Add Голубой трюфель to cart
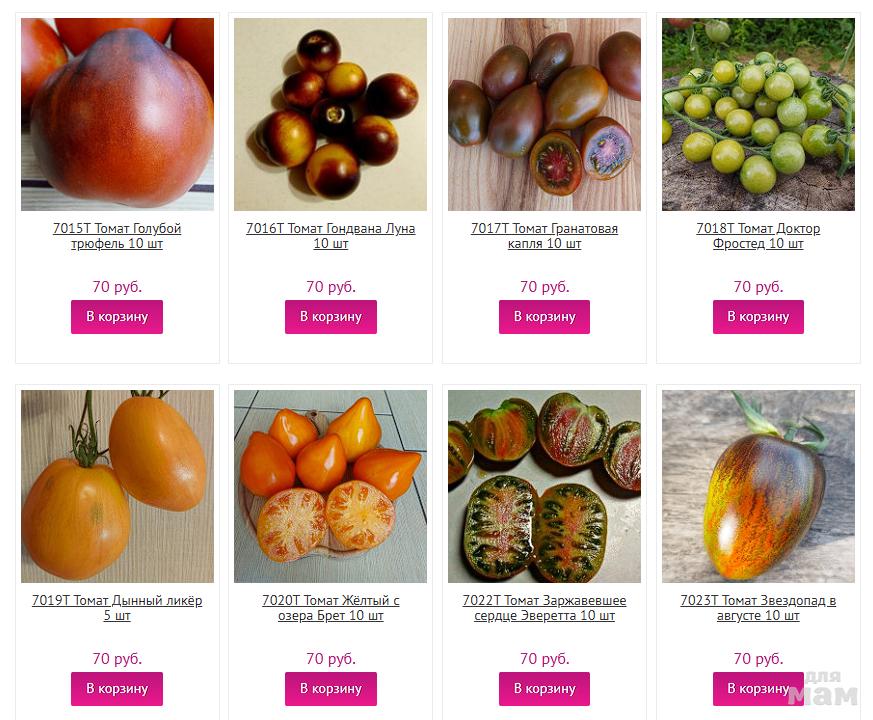Viewport: 873px width, 720px height. click(x=117, y=317)
